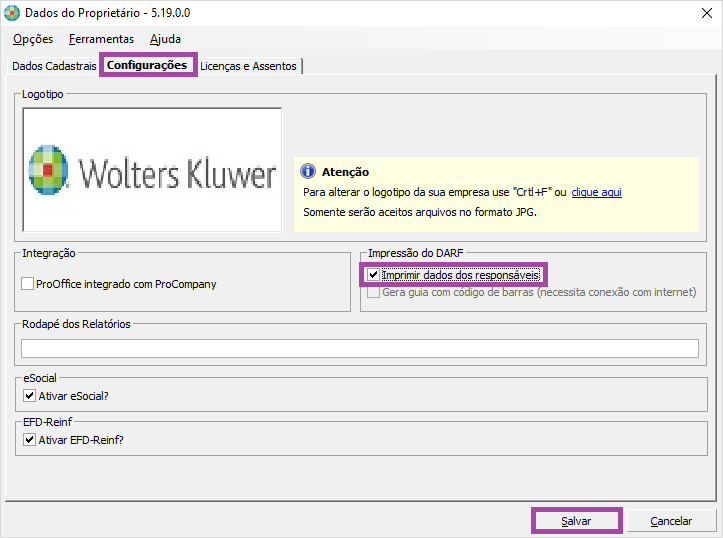
Task: Click the Wolters Kluwer logo image
Action: tap(152, 170)
